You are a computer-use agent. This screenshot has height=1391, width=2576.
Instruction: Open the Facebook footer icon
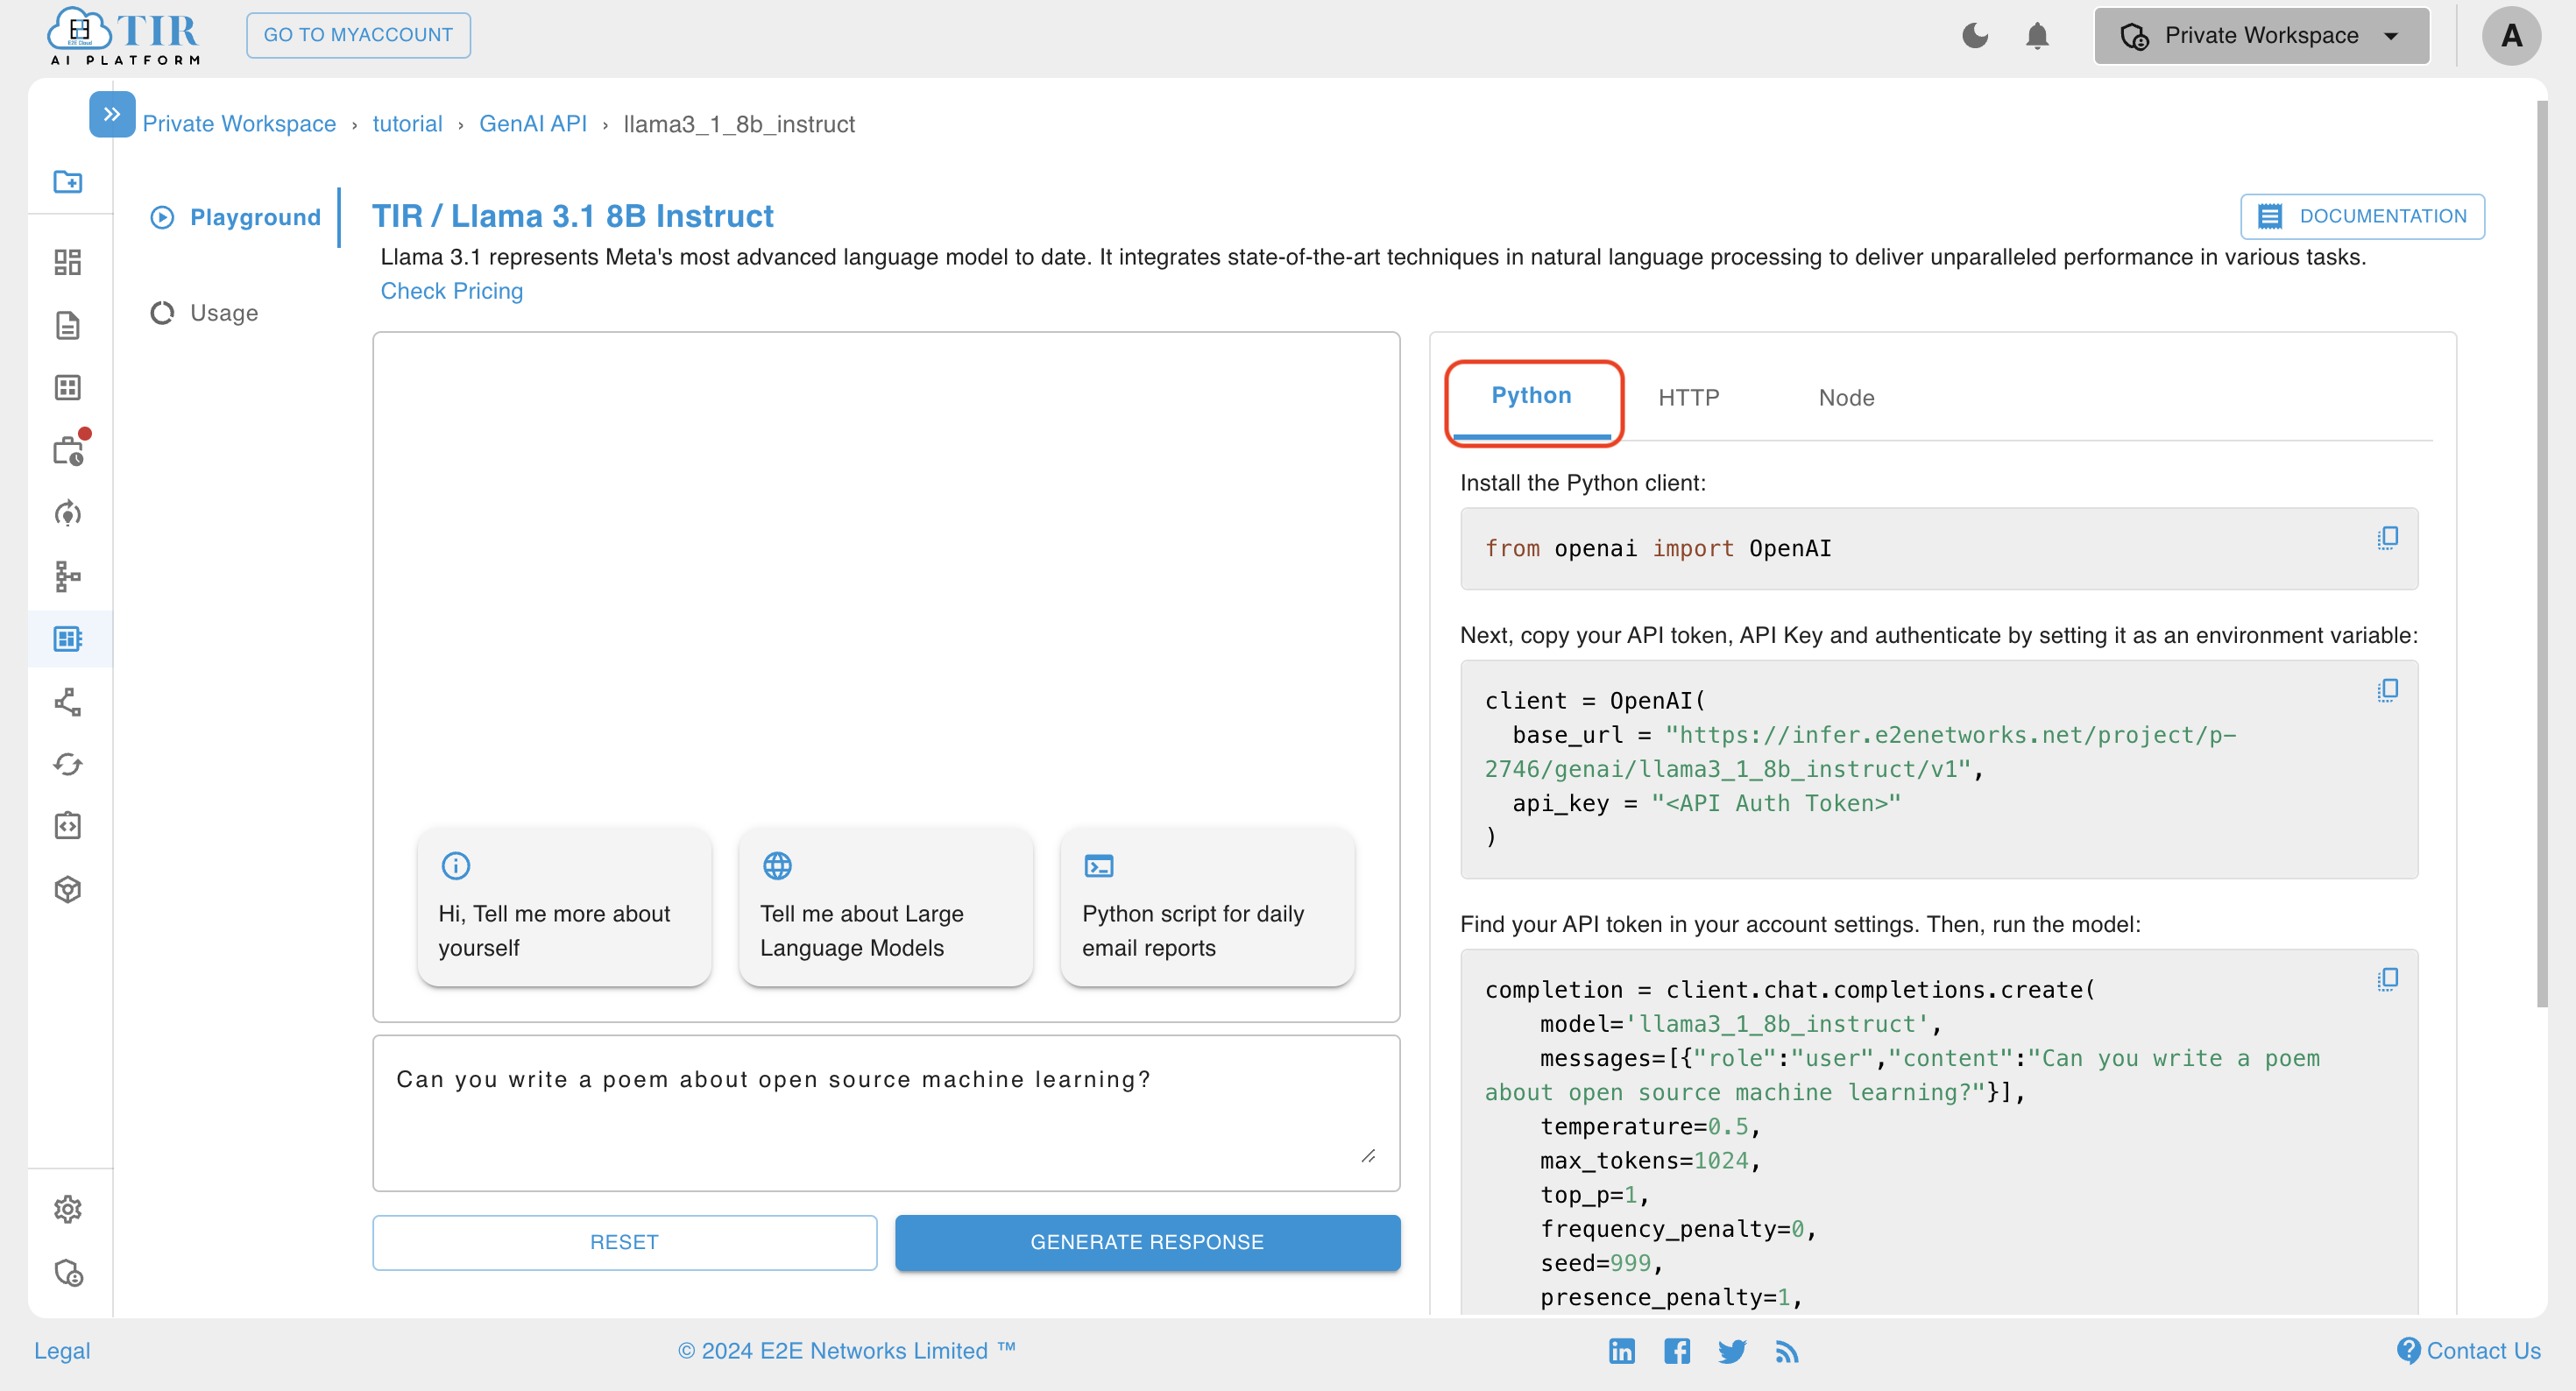click(x=1677, y=1351)
